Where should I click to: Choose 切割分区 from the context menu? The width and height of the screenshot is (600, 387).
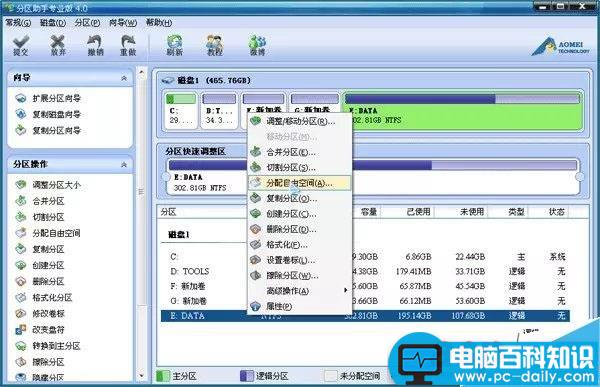(x=300, y=168)
